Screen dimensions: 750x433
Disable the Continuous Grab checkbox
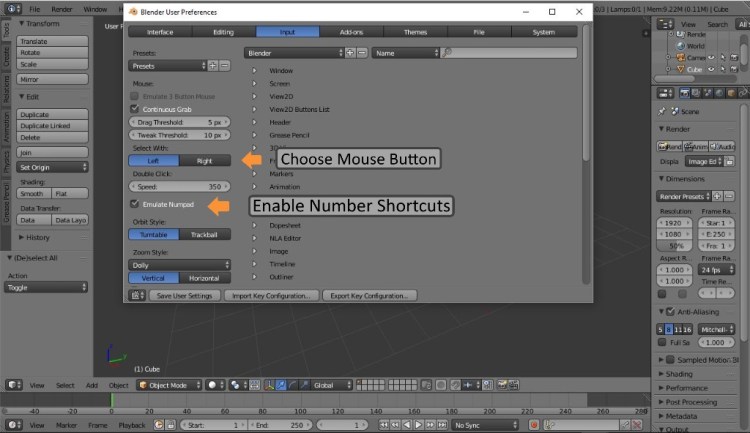(135, 108)
